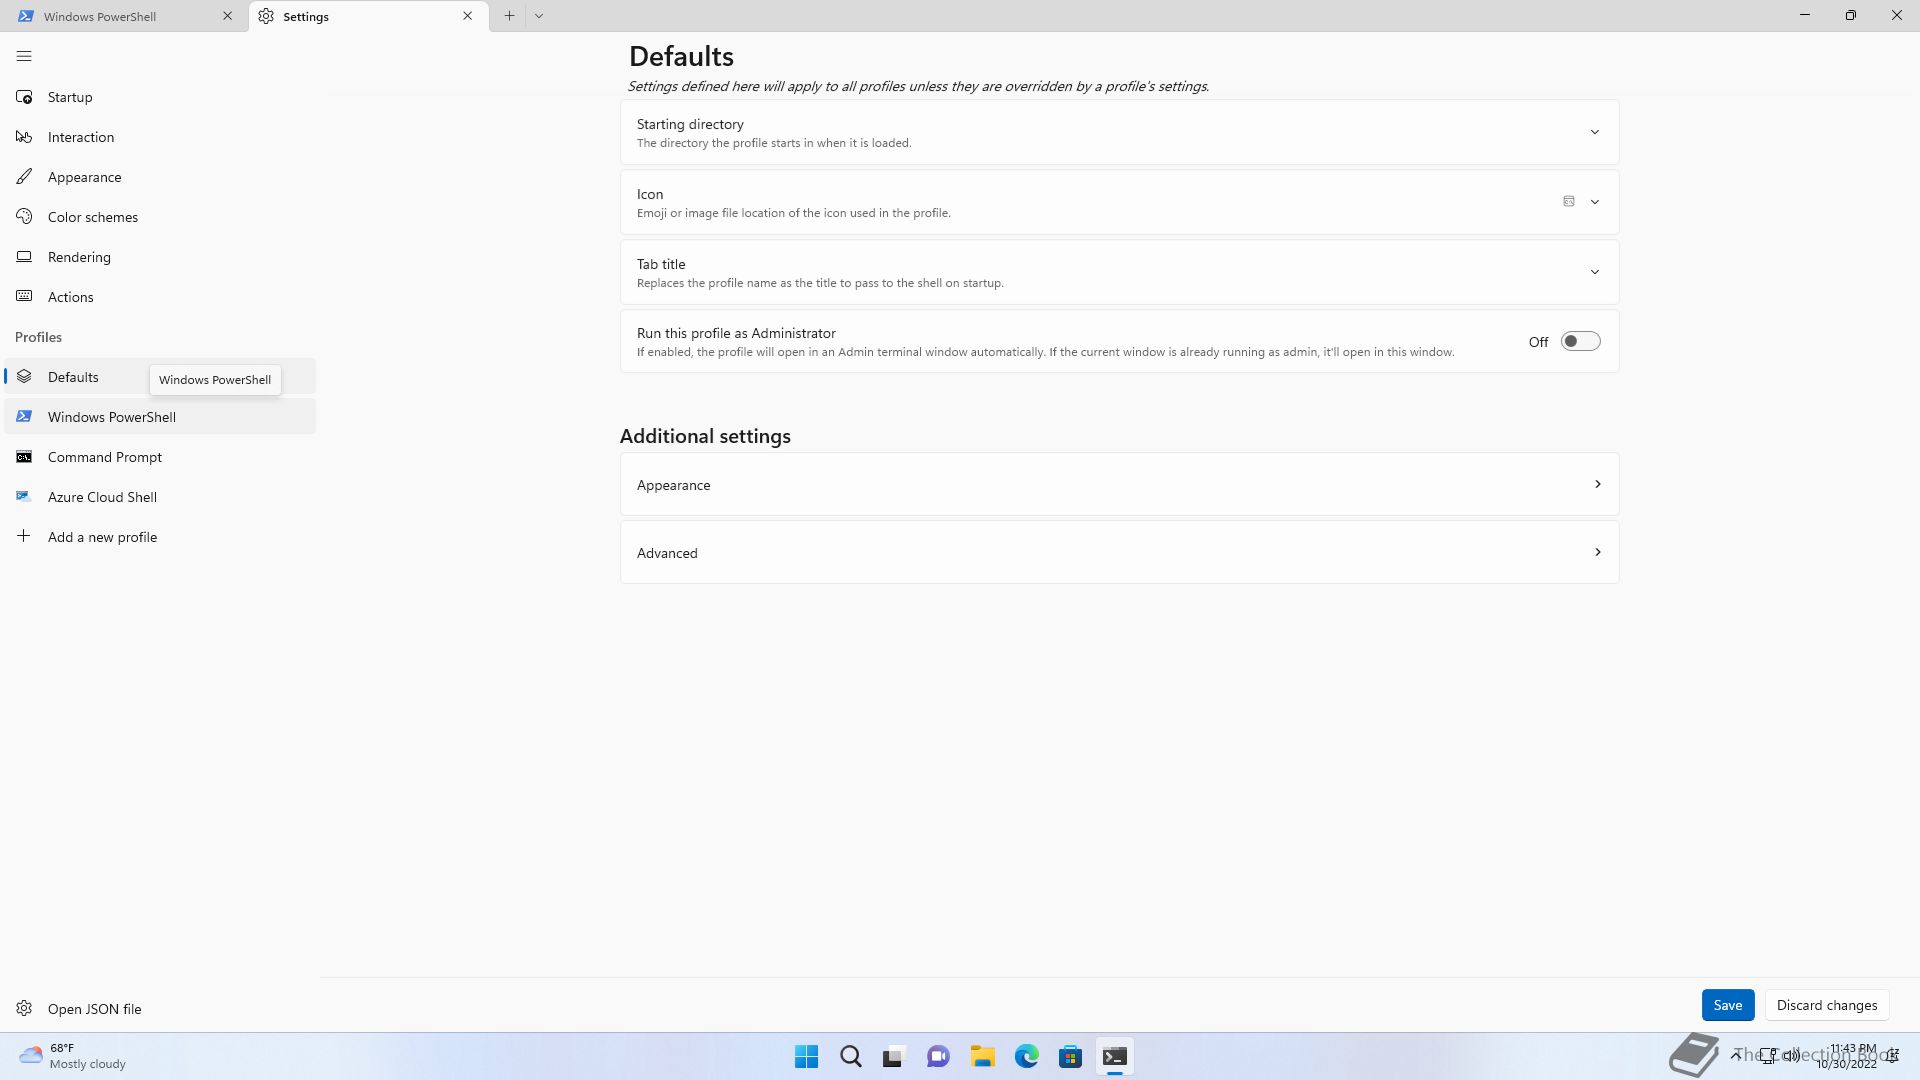Open Advanced additional settings
The height and width of the screenshot is (1080, 1920).
coord(1119,553)
